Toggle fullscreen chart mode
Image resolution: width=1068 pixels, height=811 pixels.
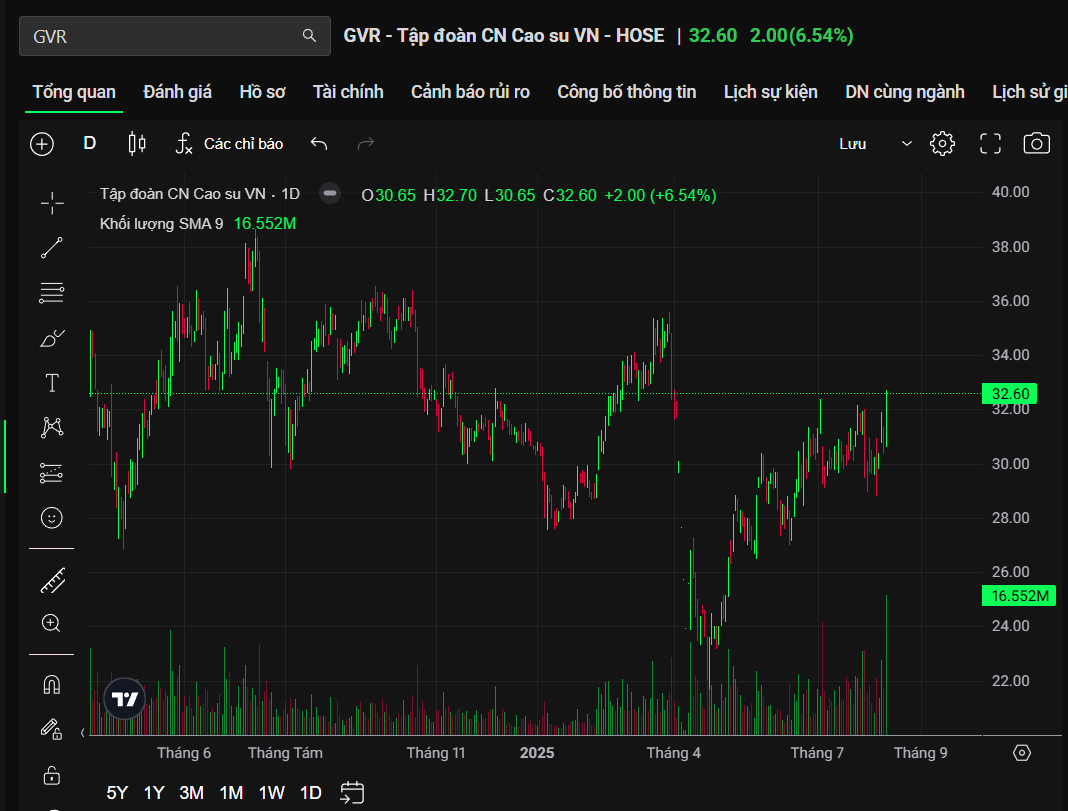pyautogui.click(x=990, y=144)
